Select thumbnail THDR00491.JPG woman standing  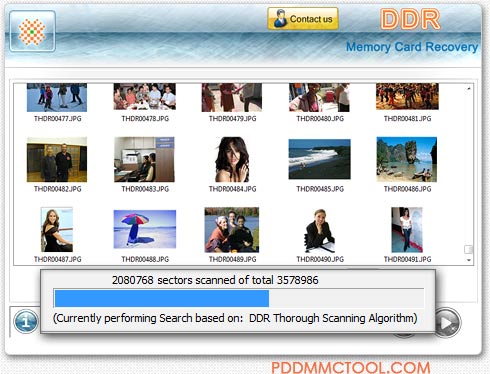407,230
